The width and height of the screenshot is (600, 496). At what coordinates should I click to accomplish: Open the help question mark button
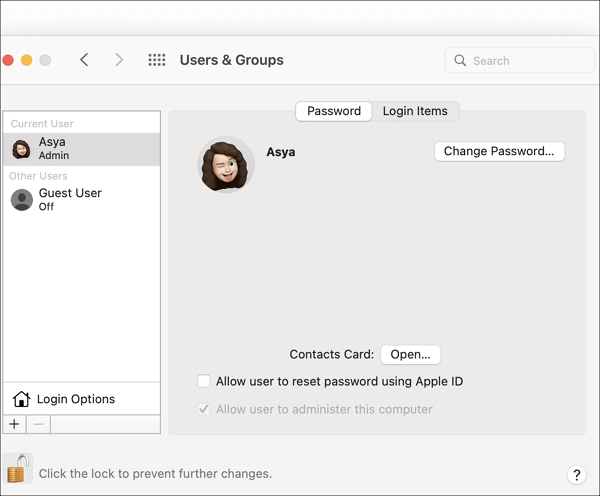click(x=576, y=475)
